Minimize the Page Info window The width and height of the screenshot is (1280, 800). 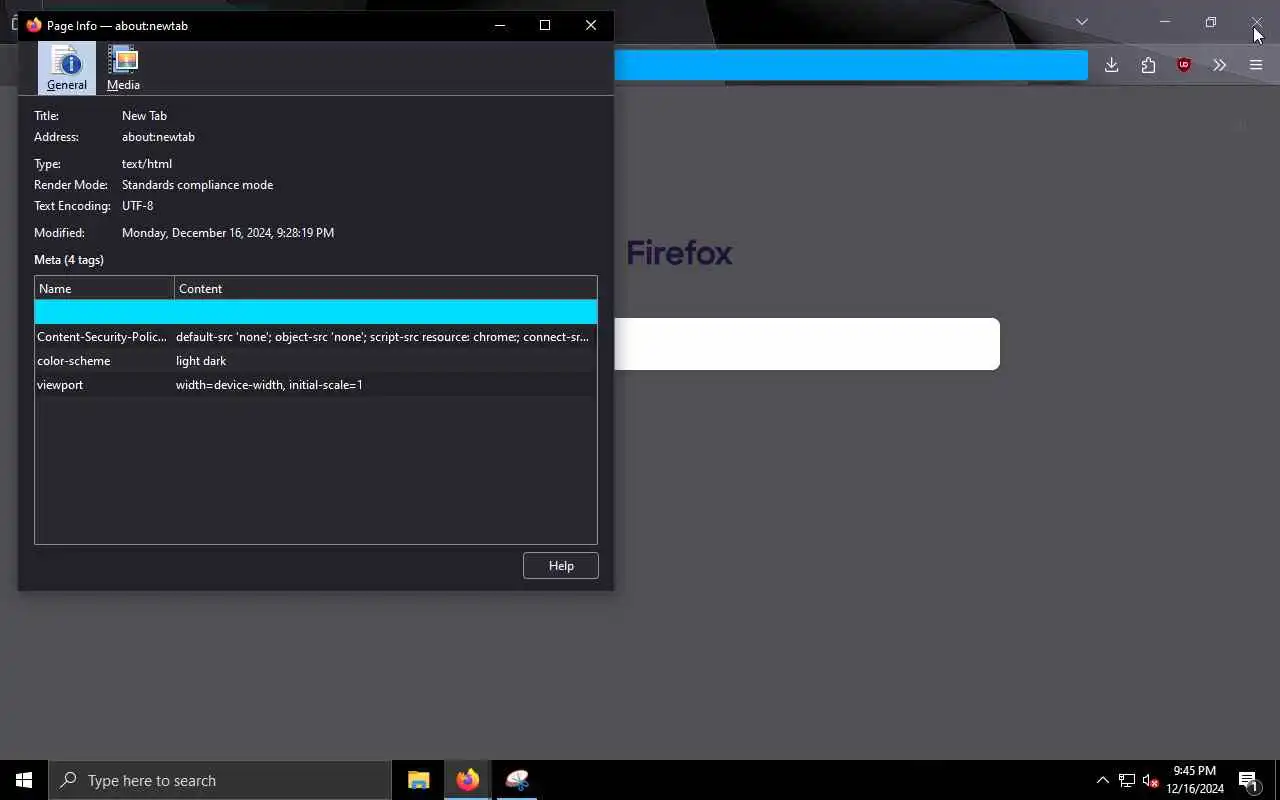point(500,25)
